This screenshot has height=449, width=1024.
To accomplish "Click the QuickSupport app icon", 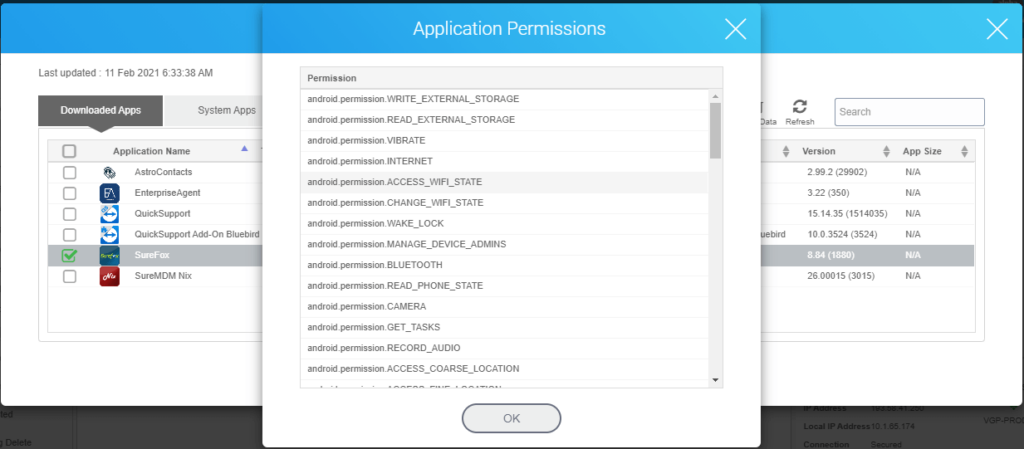I will (109, 214).
